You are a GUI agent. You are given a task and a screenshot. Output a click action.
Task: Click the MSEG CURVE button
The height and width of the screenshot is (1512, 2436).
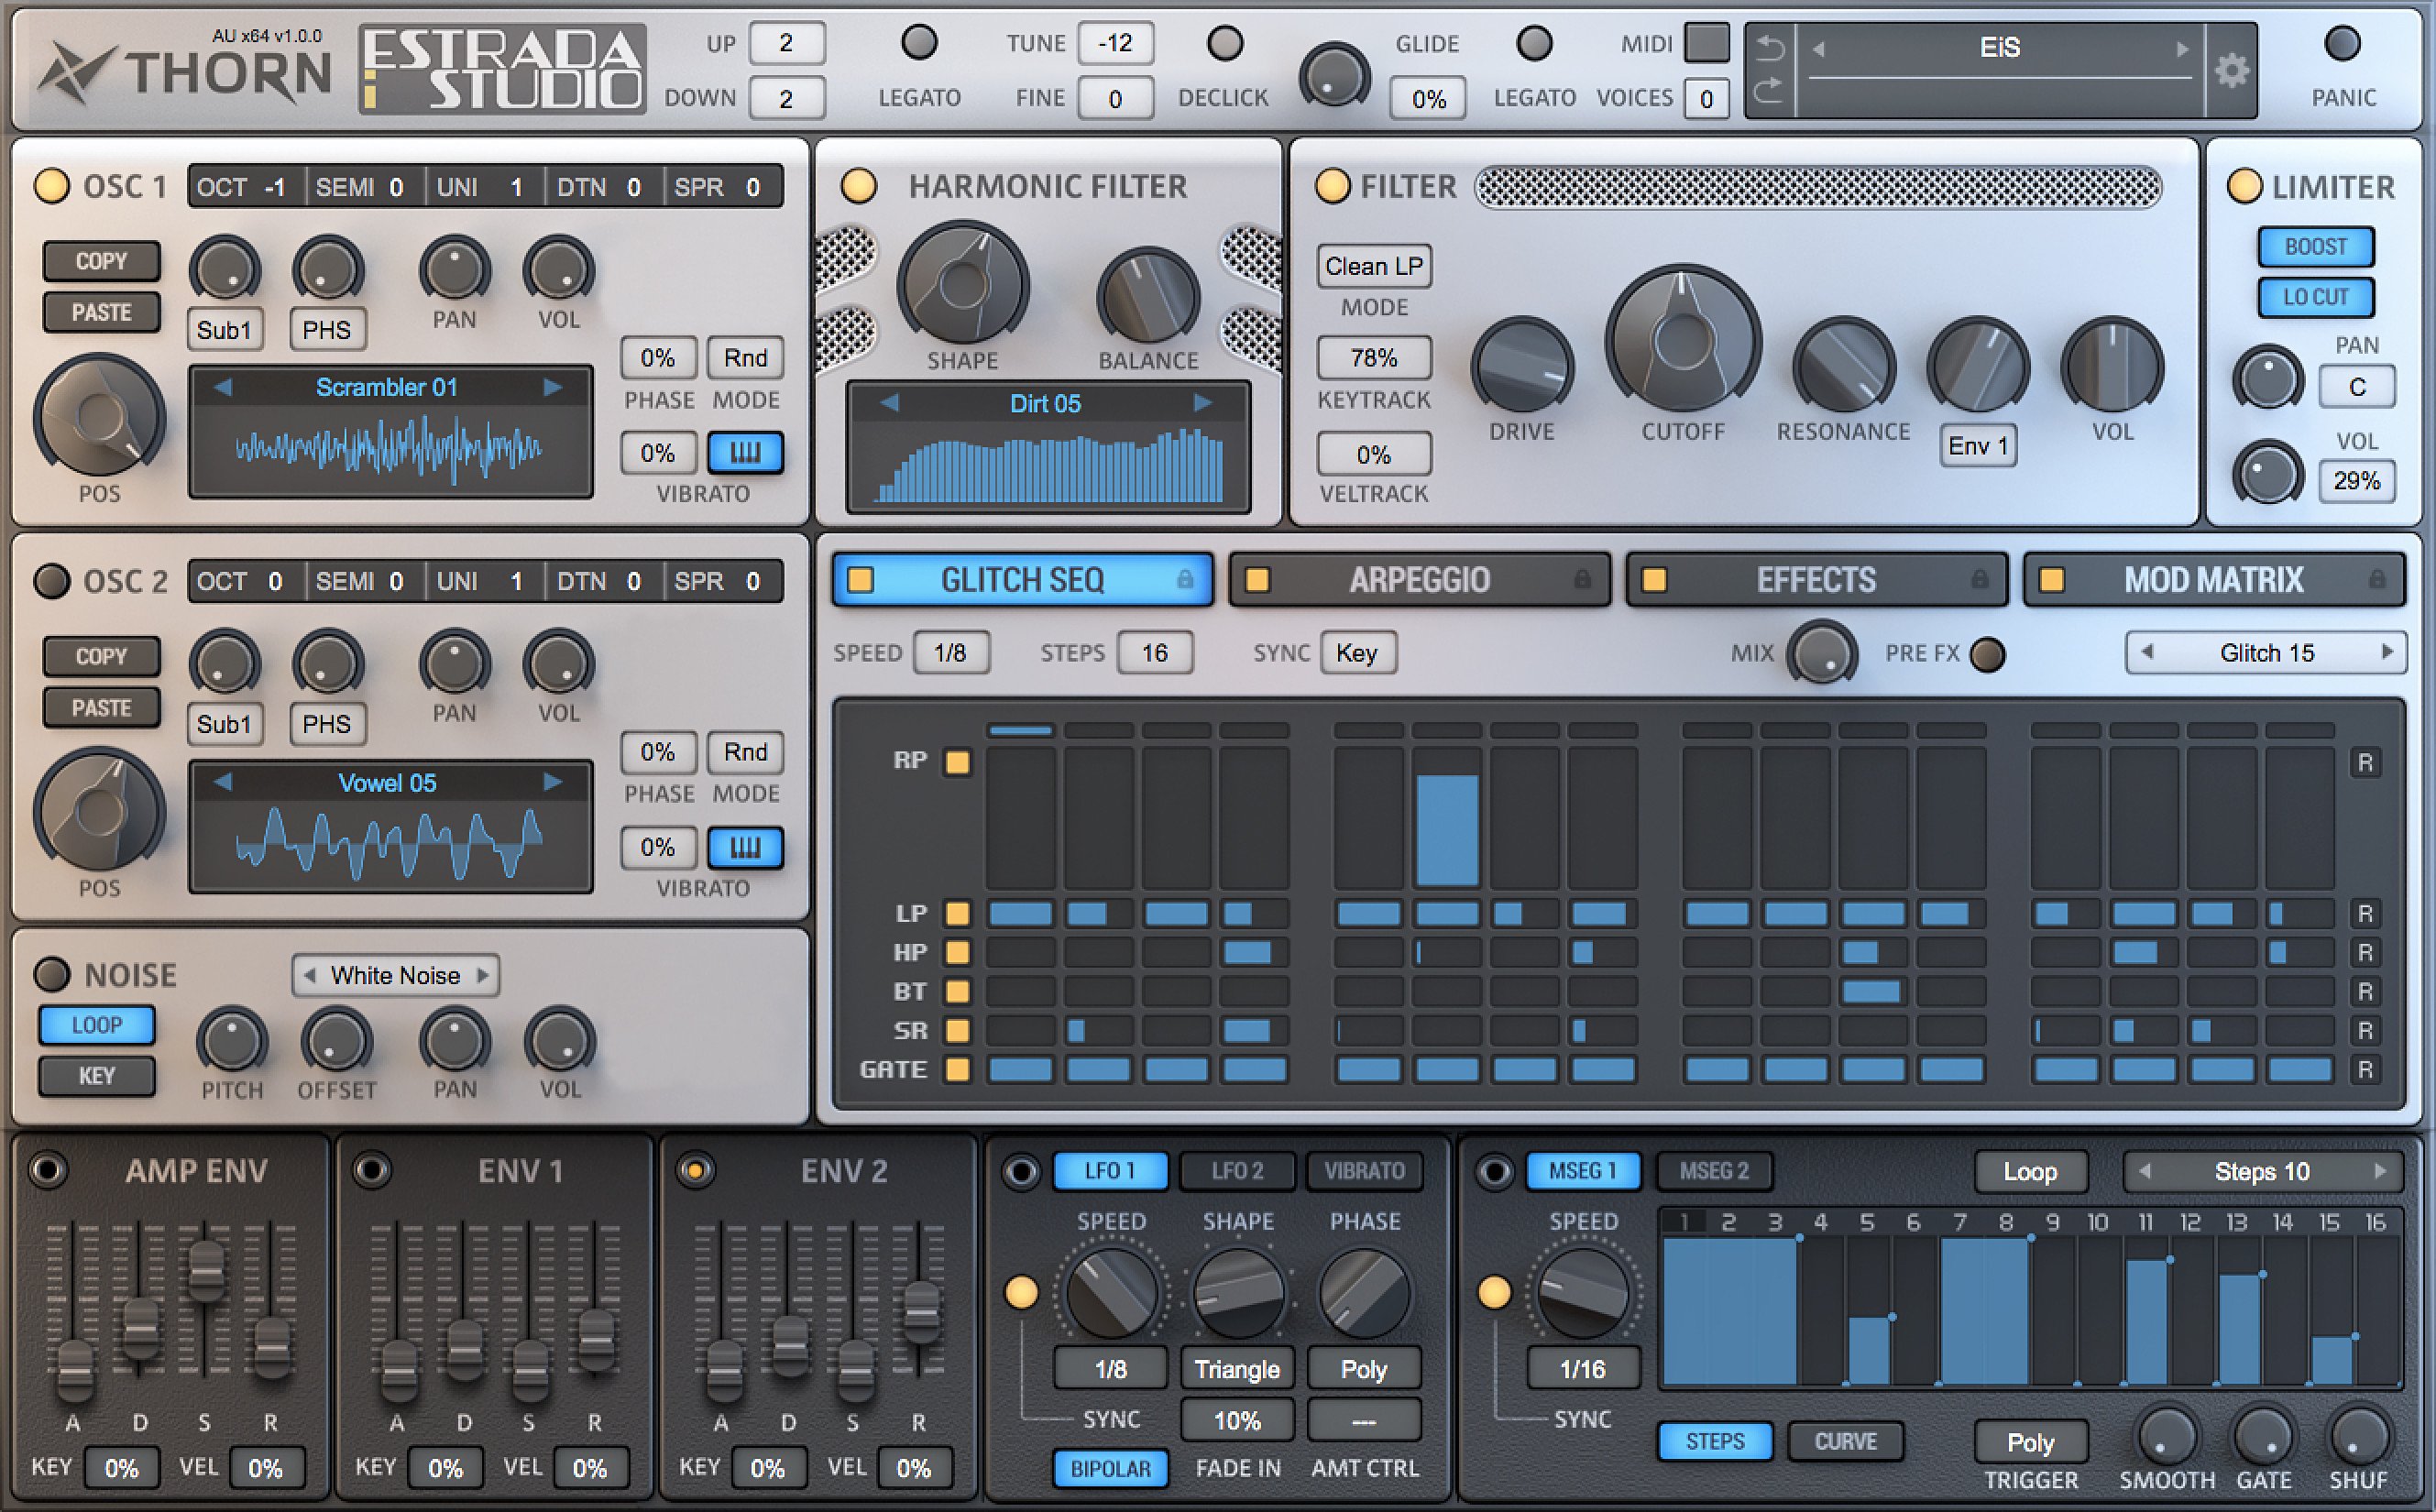1845,1441
